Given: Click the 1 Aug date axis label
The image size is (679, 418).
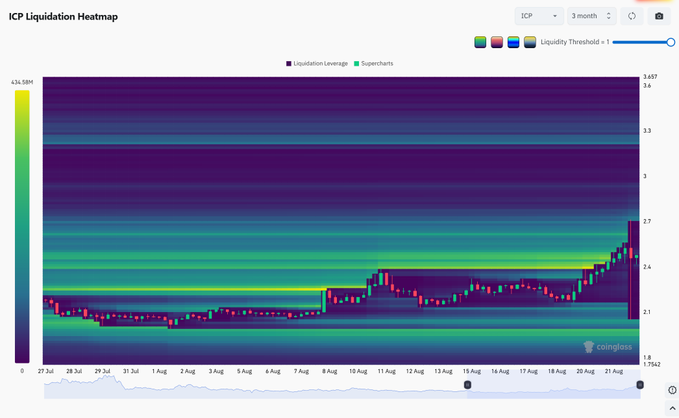Looking at the screenshot, I should pyautogui.click(x=159, y=371).
